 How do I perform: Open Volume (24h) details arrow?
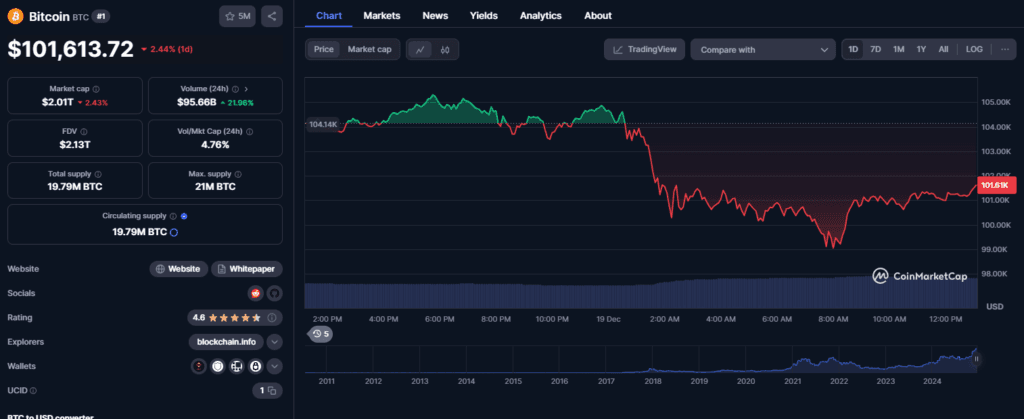click(246, 89)
